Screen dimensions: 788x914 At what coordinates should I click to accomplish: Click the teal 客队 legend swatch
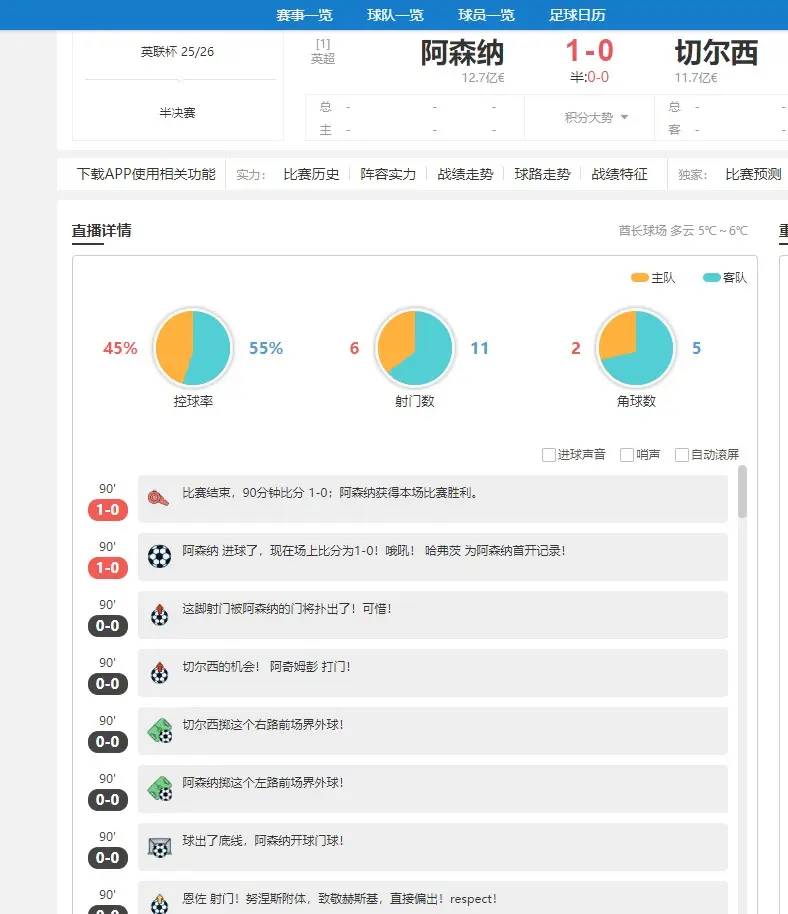click(x=712, y=277)
